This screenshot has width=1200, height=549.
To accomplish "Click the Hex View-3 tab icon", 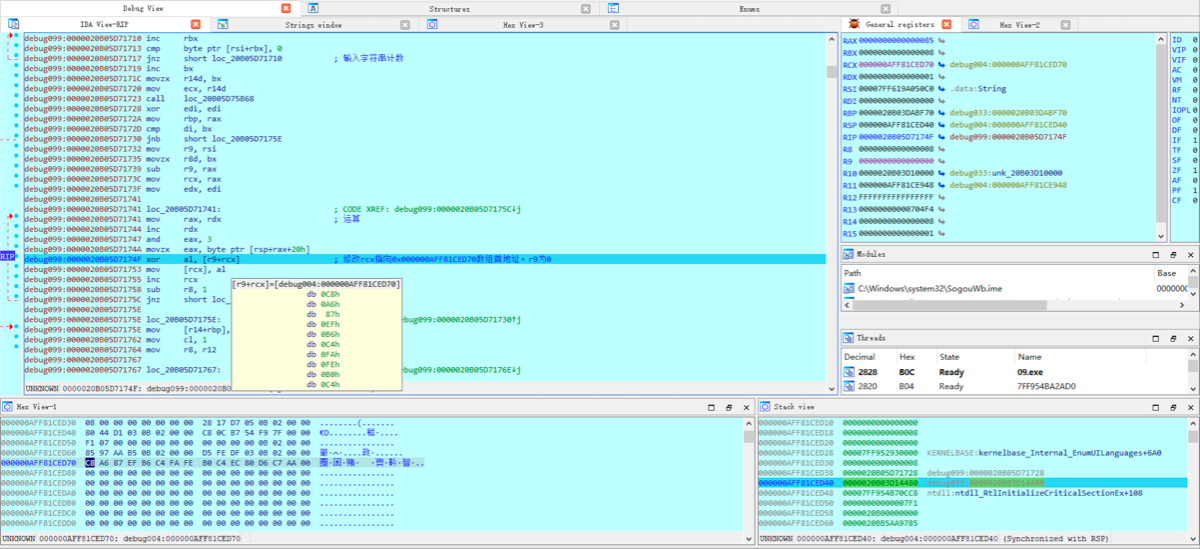I will tap(432, 23).
